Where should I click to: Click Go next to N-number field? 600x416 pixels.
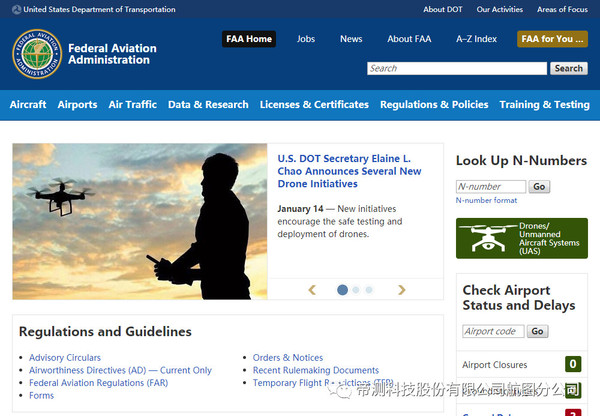click(x=539, y=187)
